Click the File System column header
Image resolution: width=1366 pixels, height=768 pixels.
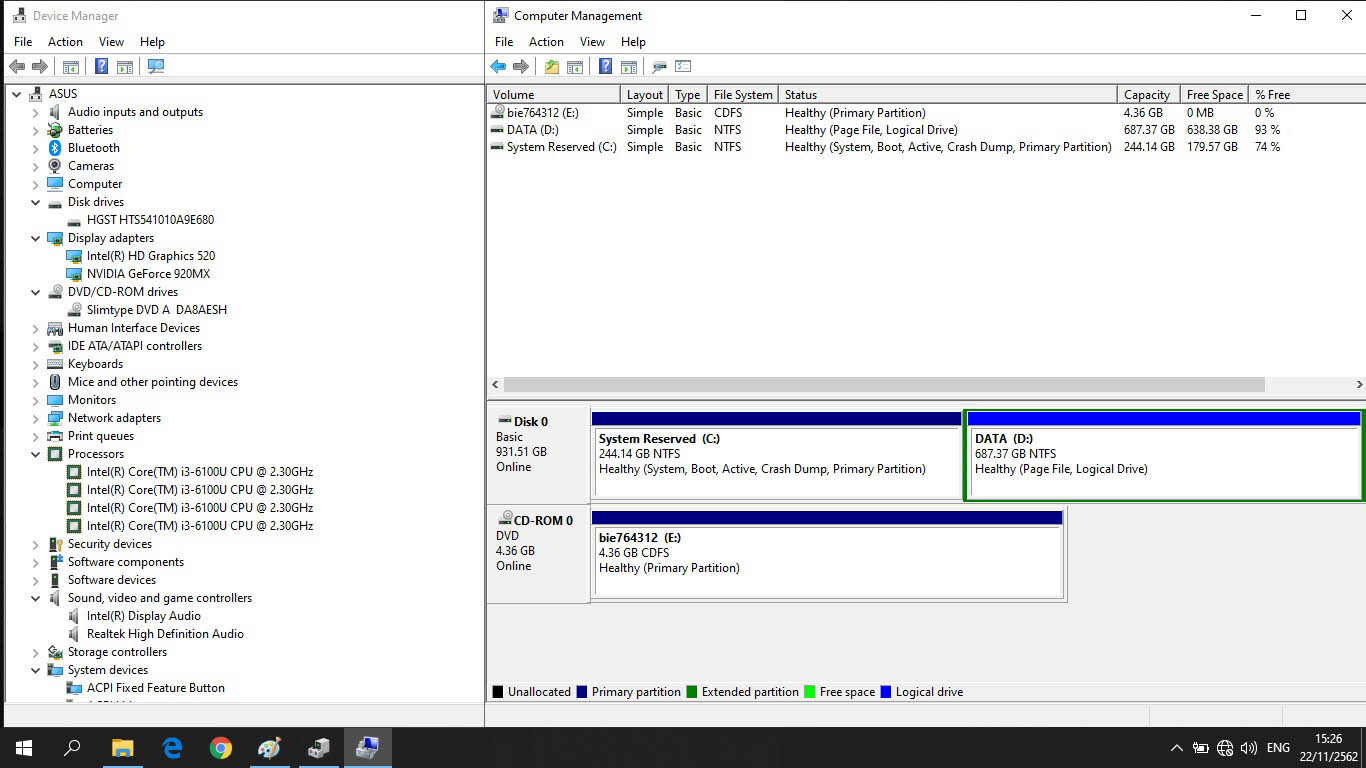pos(742,95)
